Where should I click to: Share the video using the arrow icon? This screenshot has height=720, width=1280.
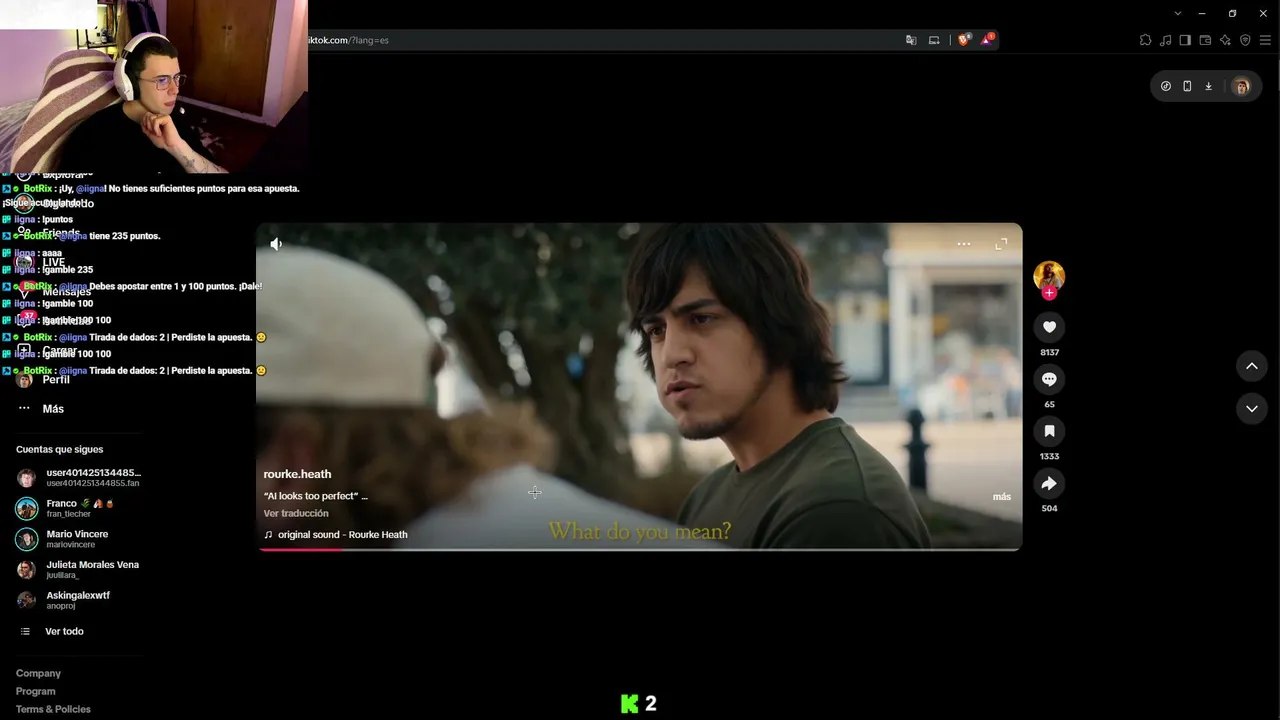pyautogui.click(x=1049, y=483)
